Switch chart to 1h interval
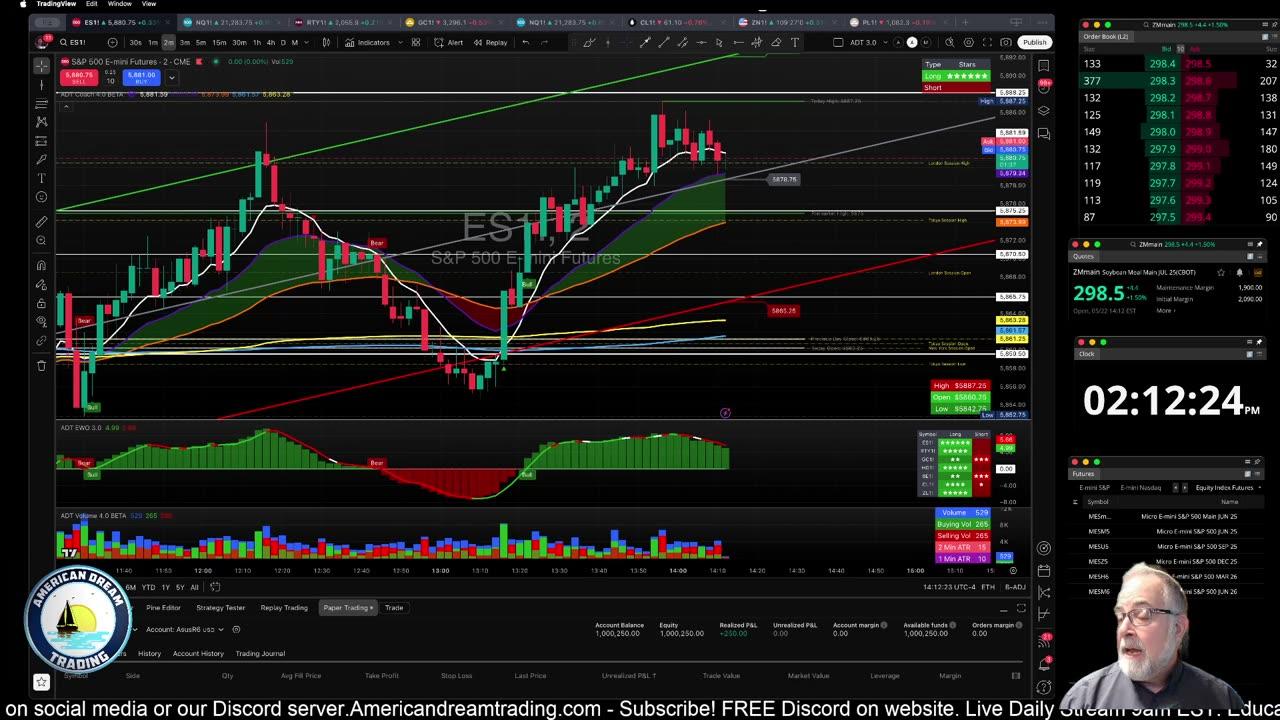 [257, 42]
